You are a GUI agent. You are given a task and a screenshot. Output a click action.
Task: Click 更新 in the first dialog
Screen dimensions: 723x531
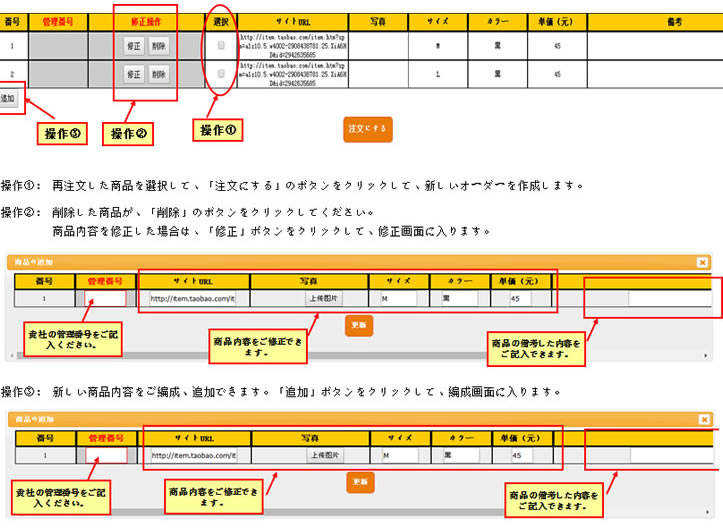coord(359,325)
